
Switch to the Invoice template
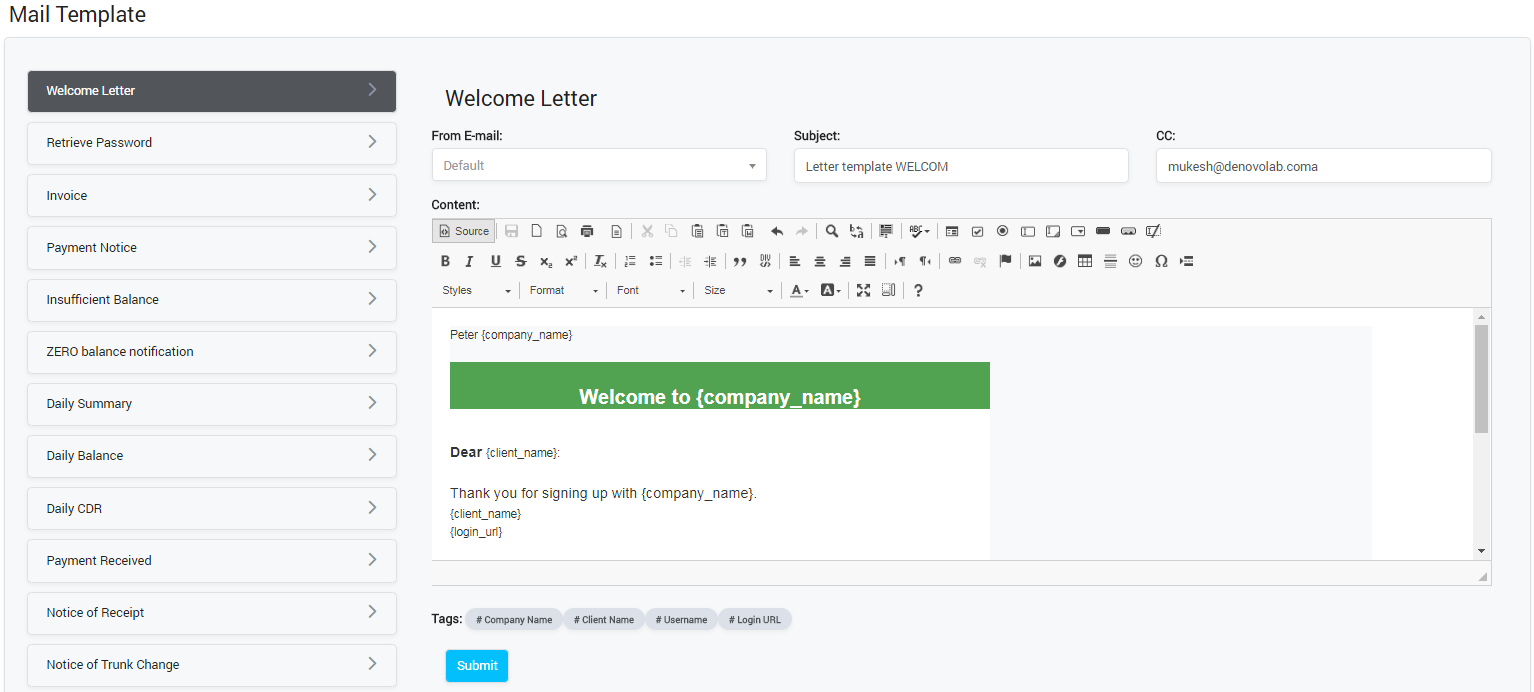tap(211, 195)
